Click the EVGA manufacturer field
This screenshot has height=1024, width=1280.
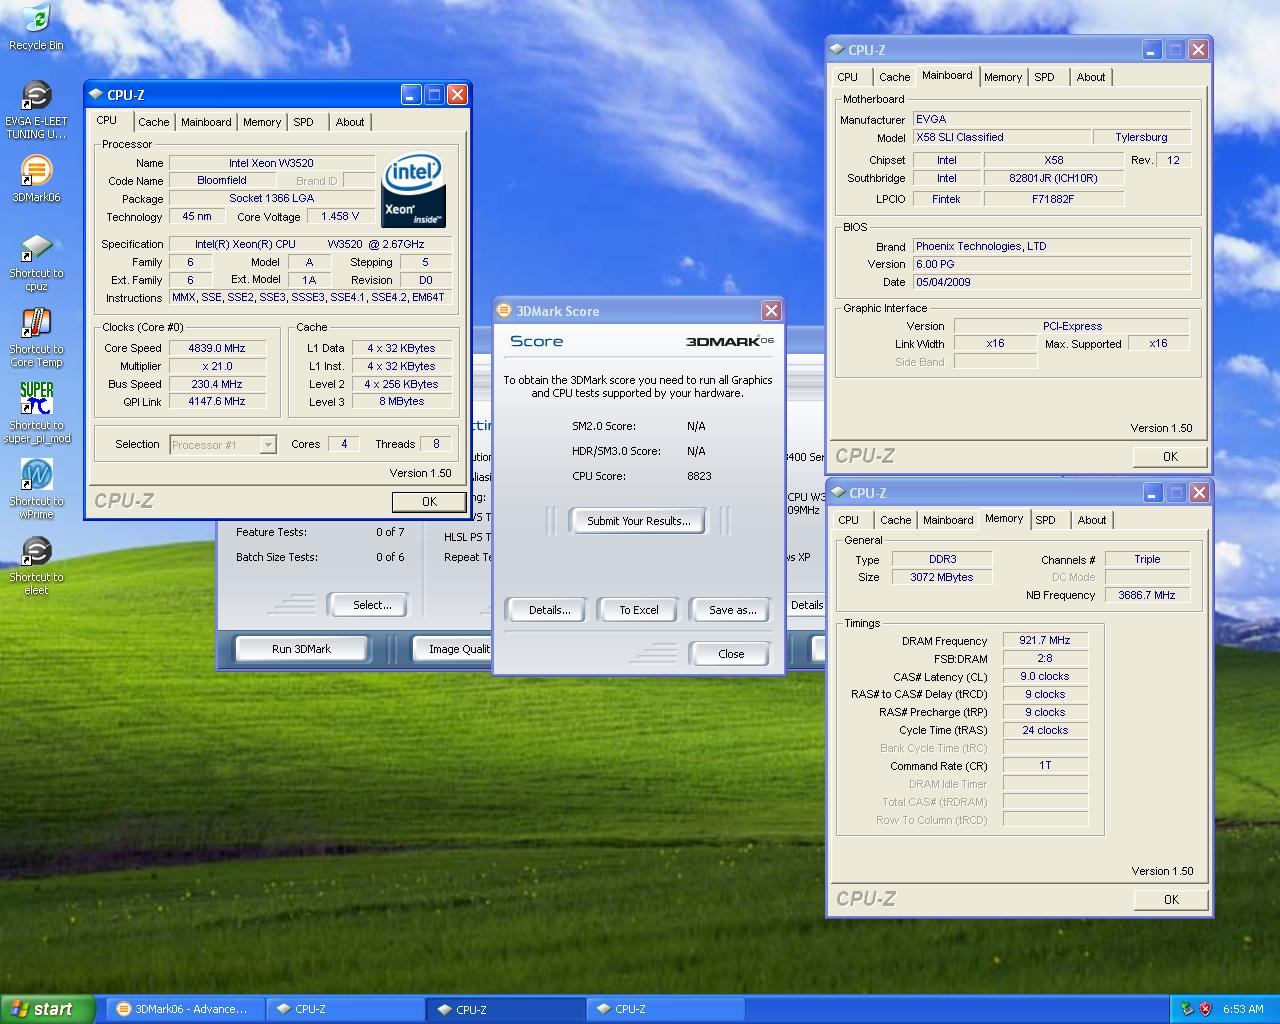pyautogui.click(x=1051, y=119)
